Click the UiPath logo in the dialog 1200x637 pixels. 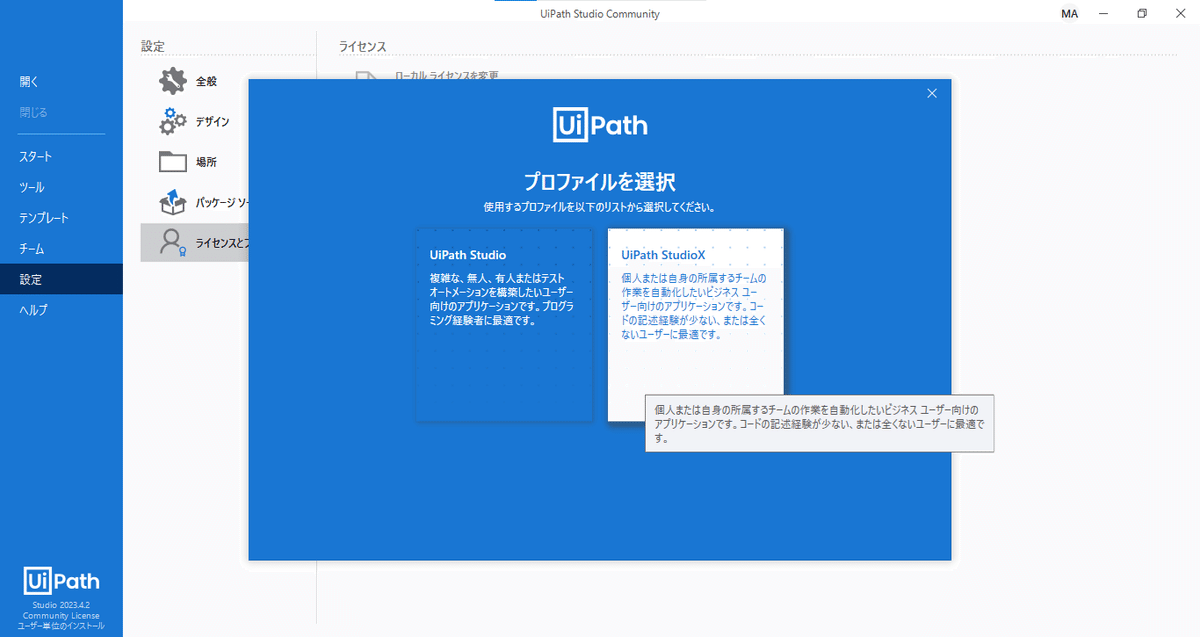[600, 125]
